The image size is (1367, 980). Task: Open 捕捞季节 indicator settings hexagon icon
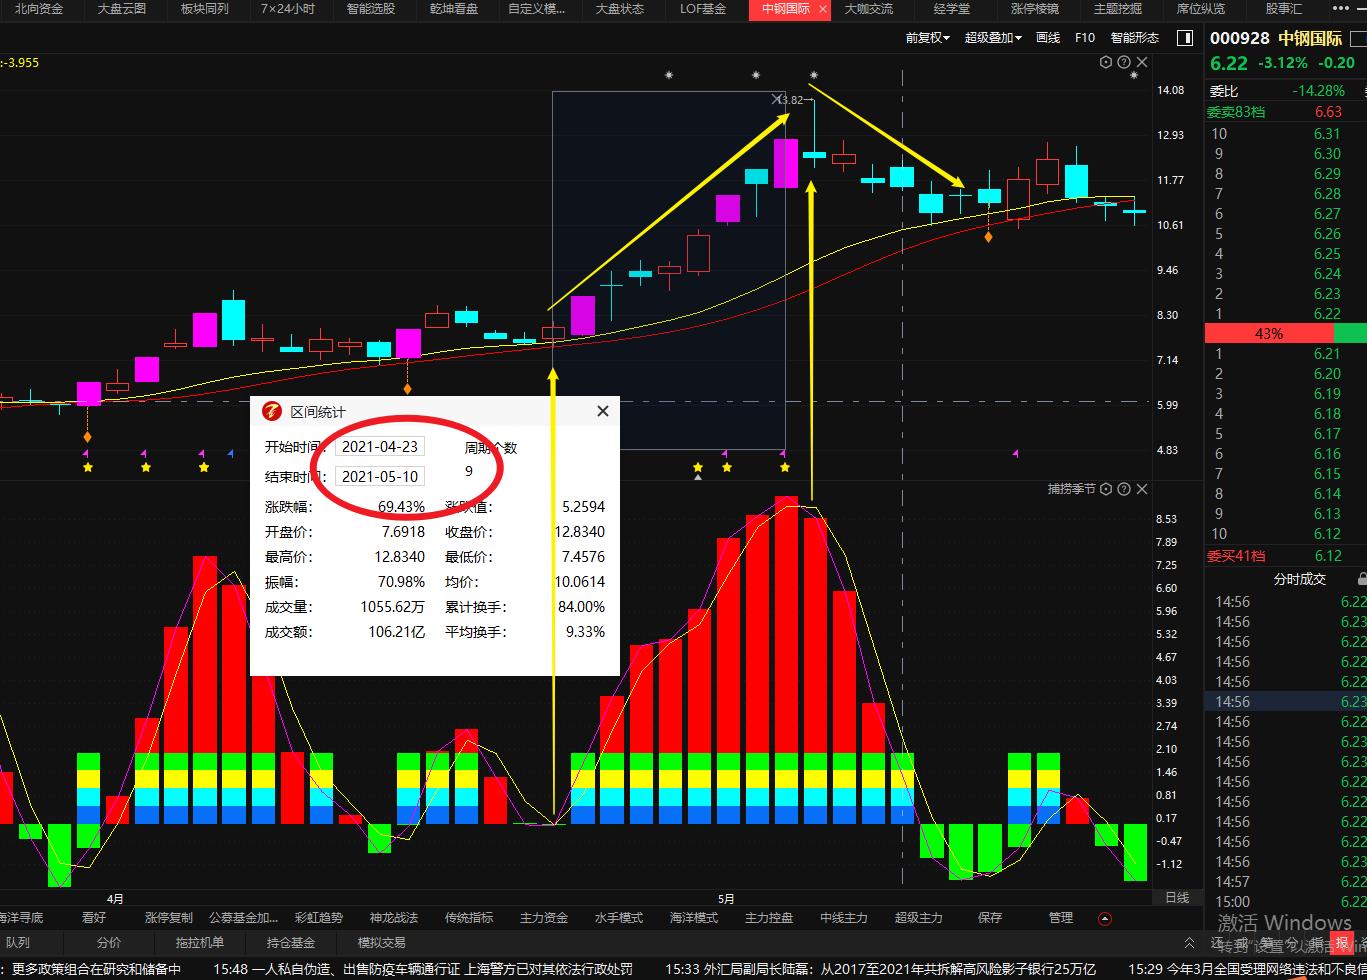pyautogui.click(x=1105, y=489)
